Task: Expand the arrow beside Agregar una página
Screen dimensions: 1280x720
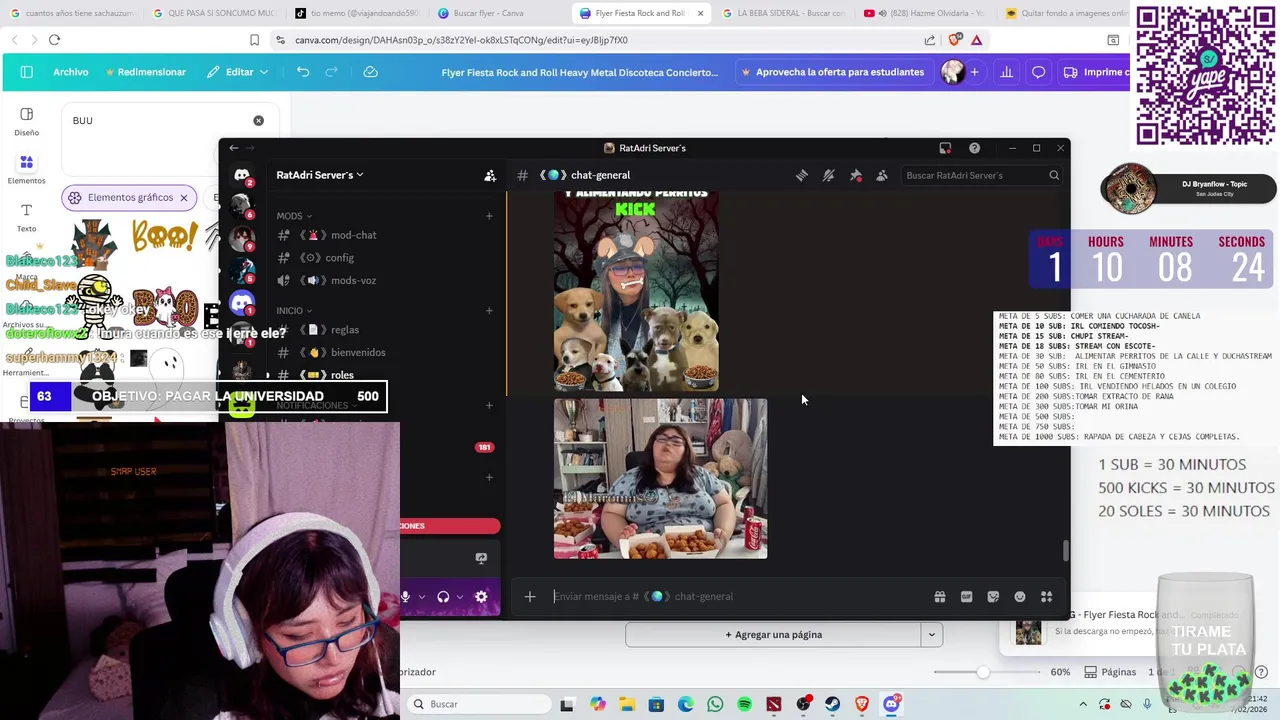Action: tap(931, 635)
